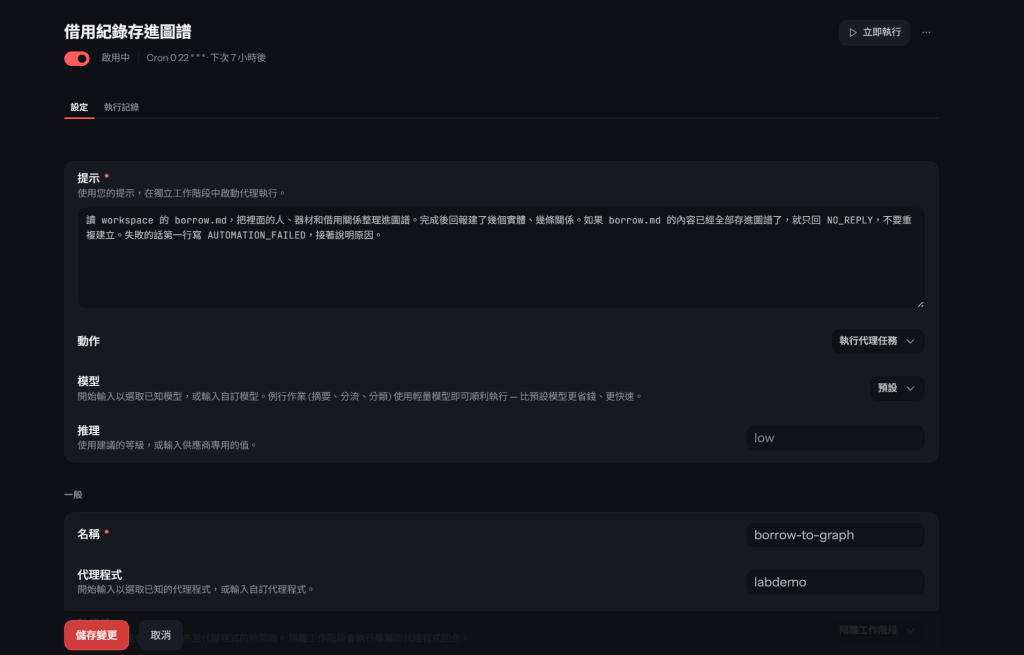The image size is (1024, 655).
Task: Focus the 名稱 field borrow-to-graph
Action: click(x=835, y=535)
